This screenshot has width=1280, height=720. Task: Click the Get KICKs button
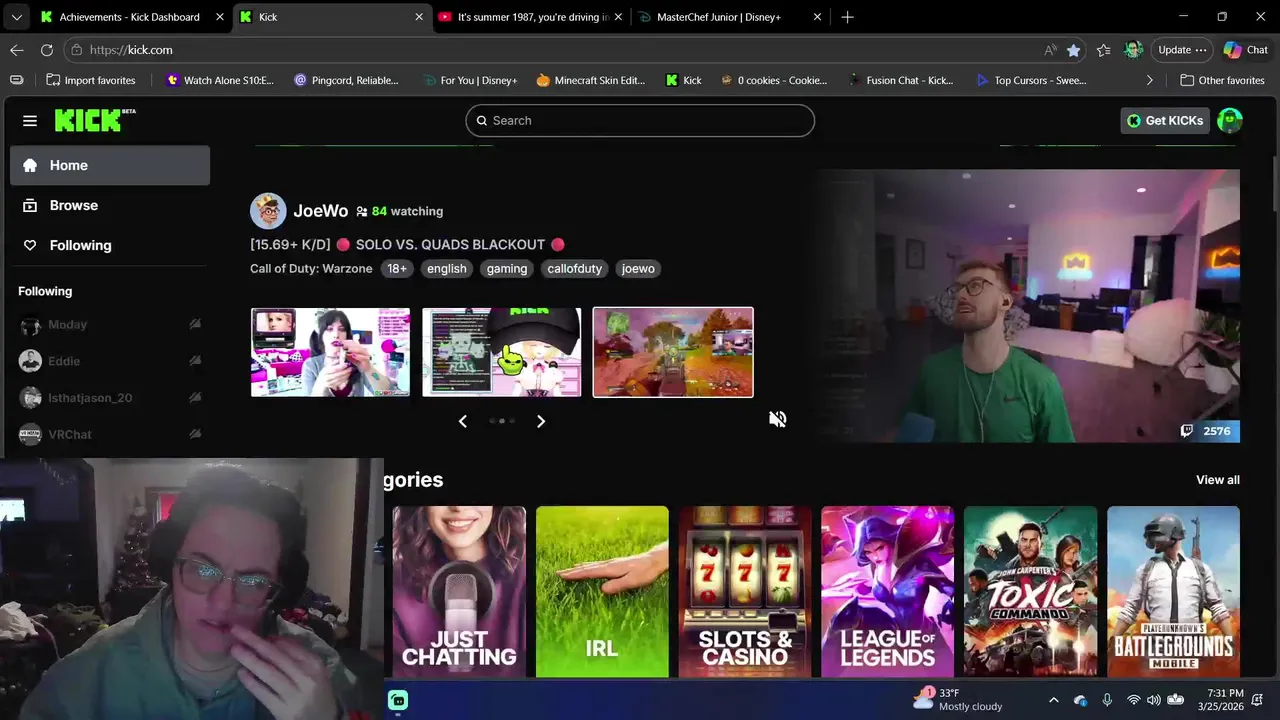point(1165,120)
